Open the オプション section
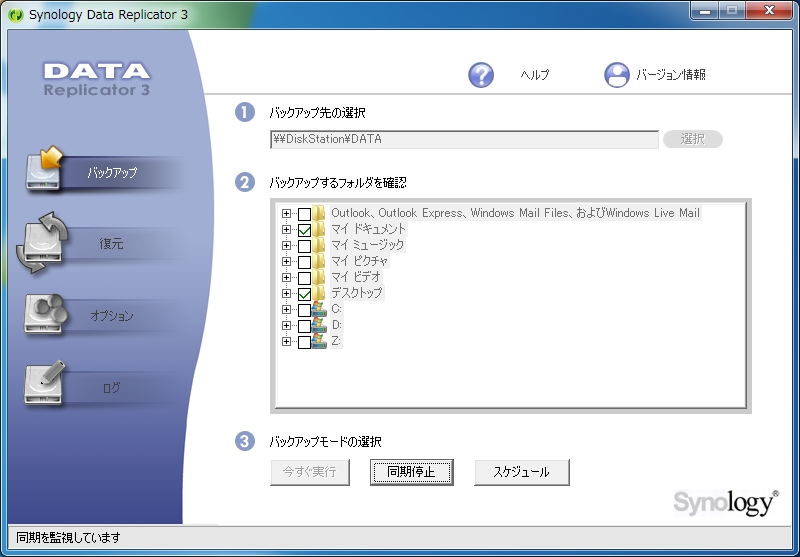Screen dimensions: 800x557 click(x=112, y=316)
